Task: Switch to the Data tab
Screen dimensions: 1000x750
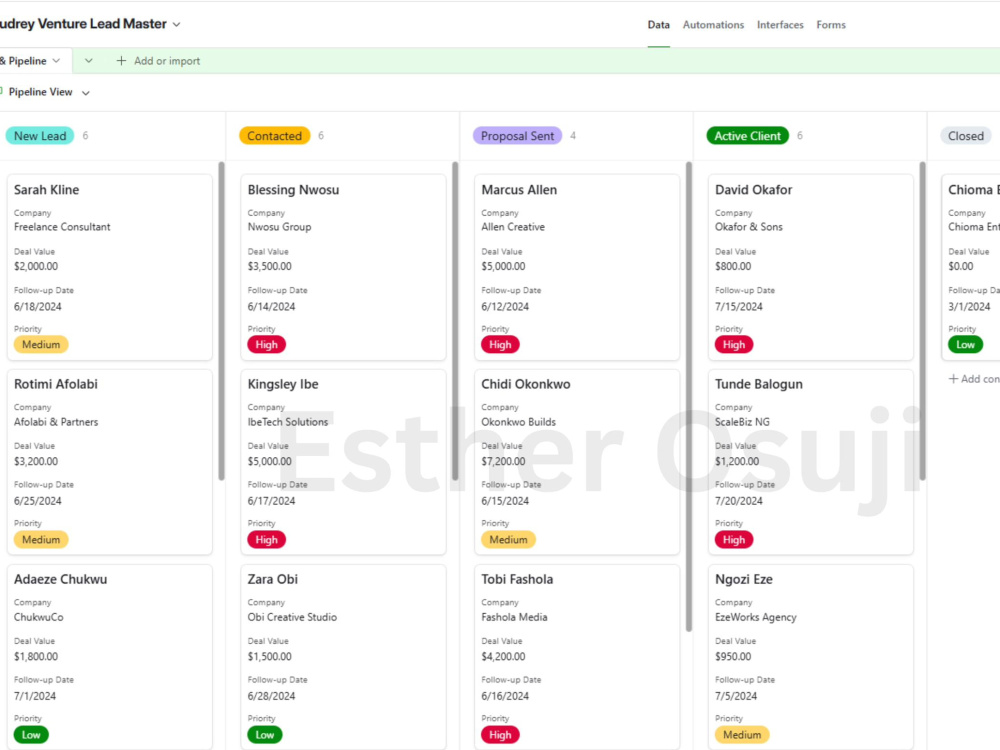Action: coord(658,25)
